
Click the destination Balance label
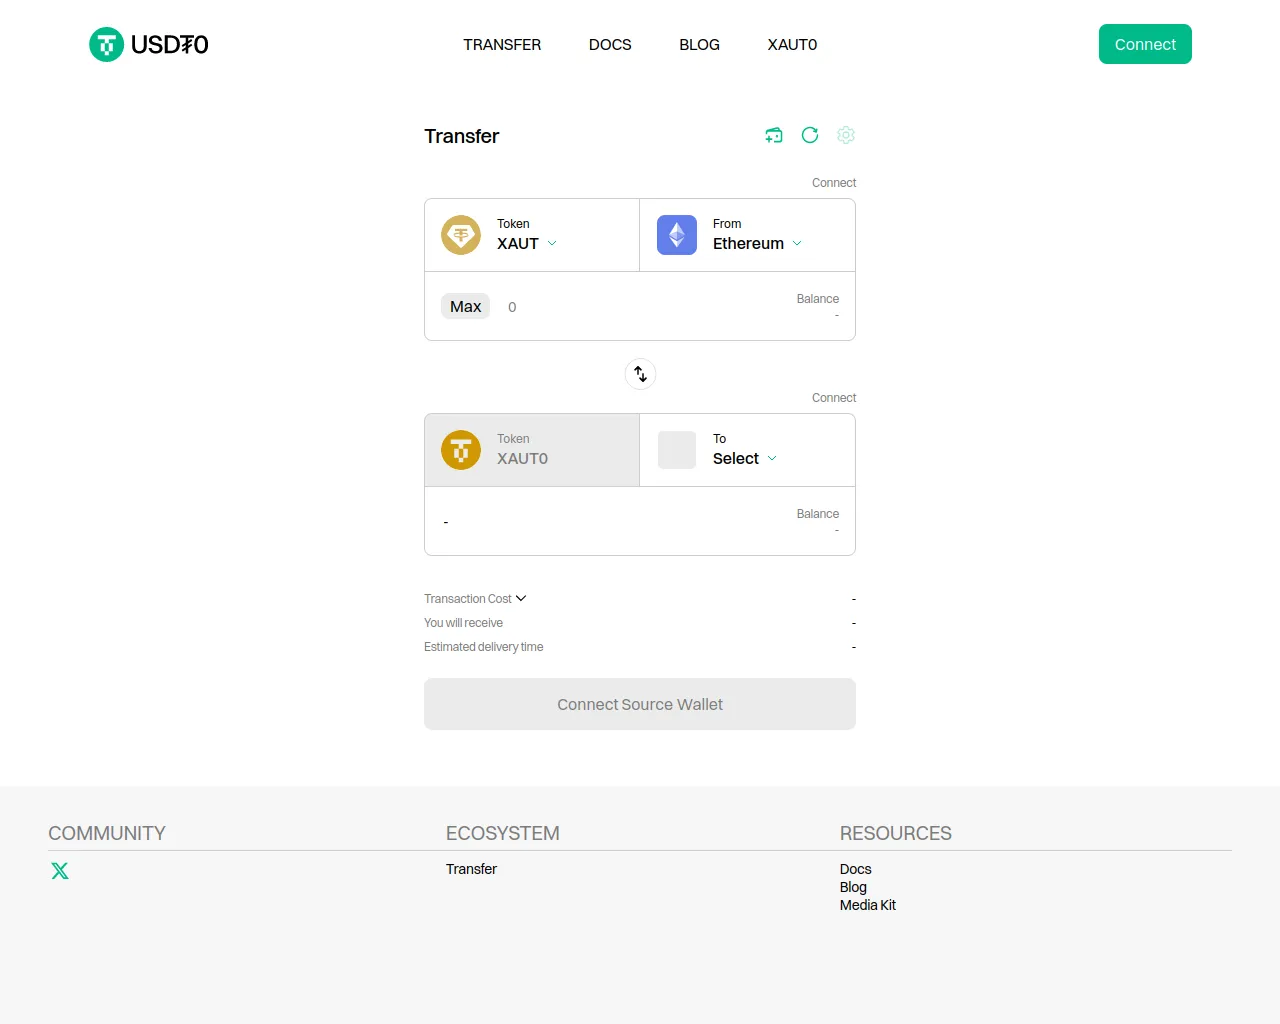[817, 514]
